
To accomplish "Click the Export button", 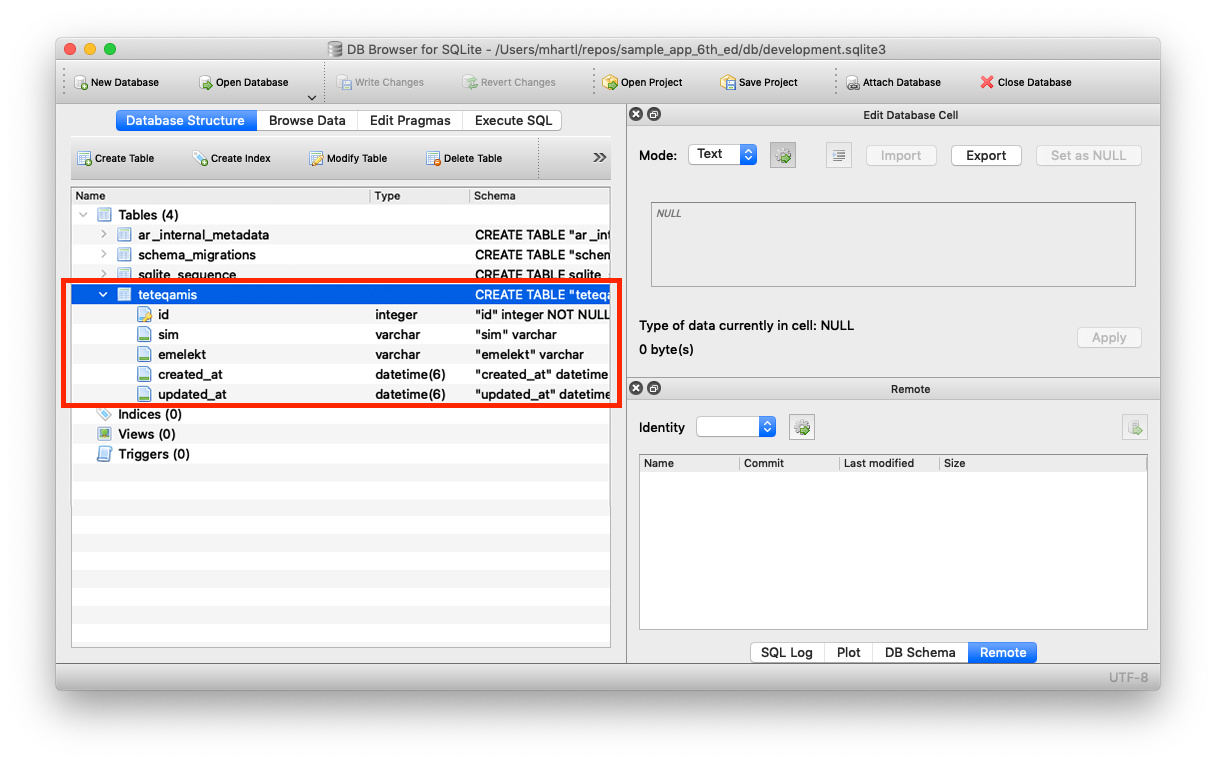I will pyautogui.click(x=986, y=155).
